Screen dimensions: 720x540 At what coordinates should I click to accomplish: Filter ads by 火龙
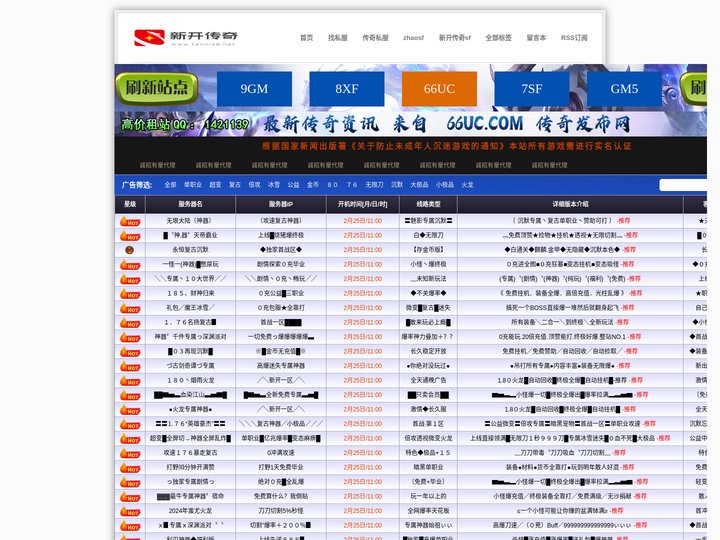pos(467,185)
